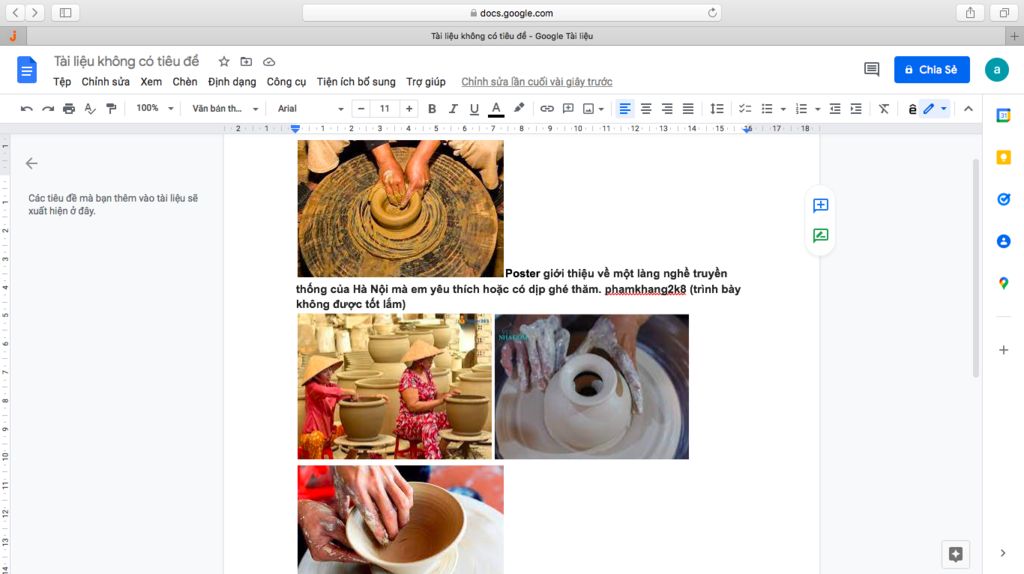
Task: Suggest edits from side margin button
Action: 820,235
